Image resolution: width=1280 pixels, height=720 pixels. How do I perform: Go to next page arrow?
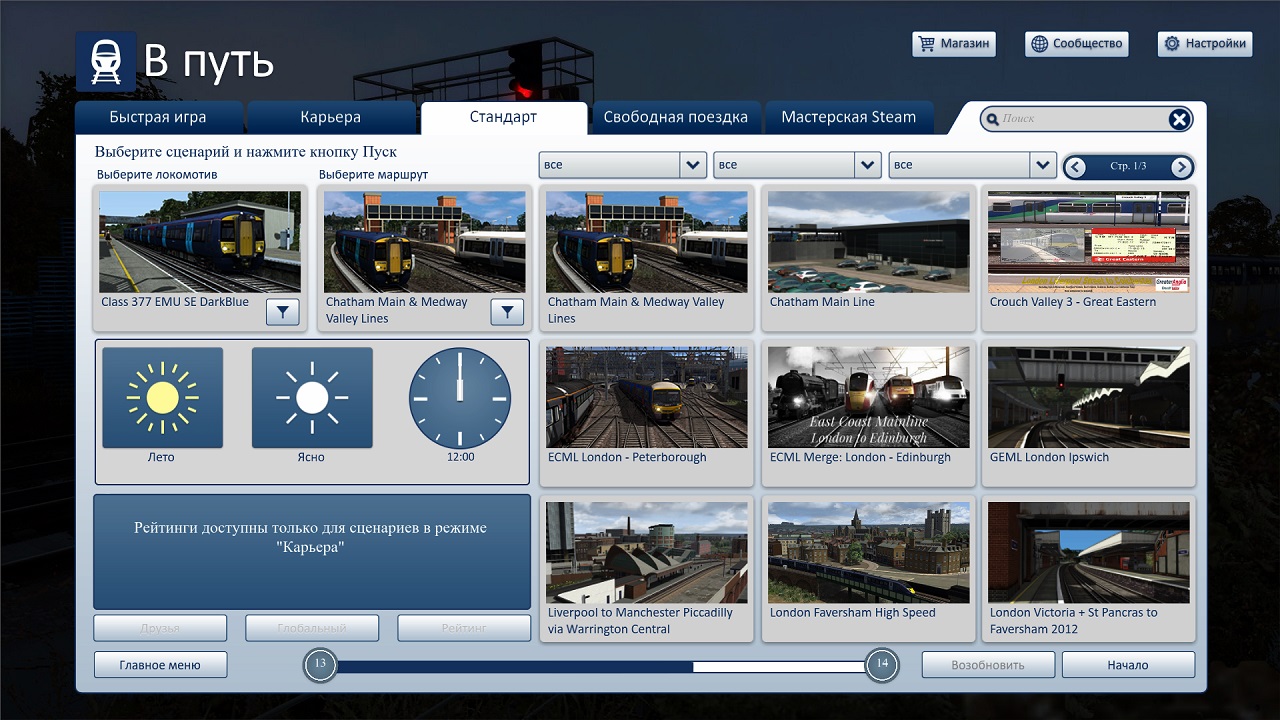1181,167
